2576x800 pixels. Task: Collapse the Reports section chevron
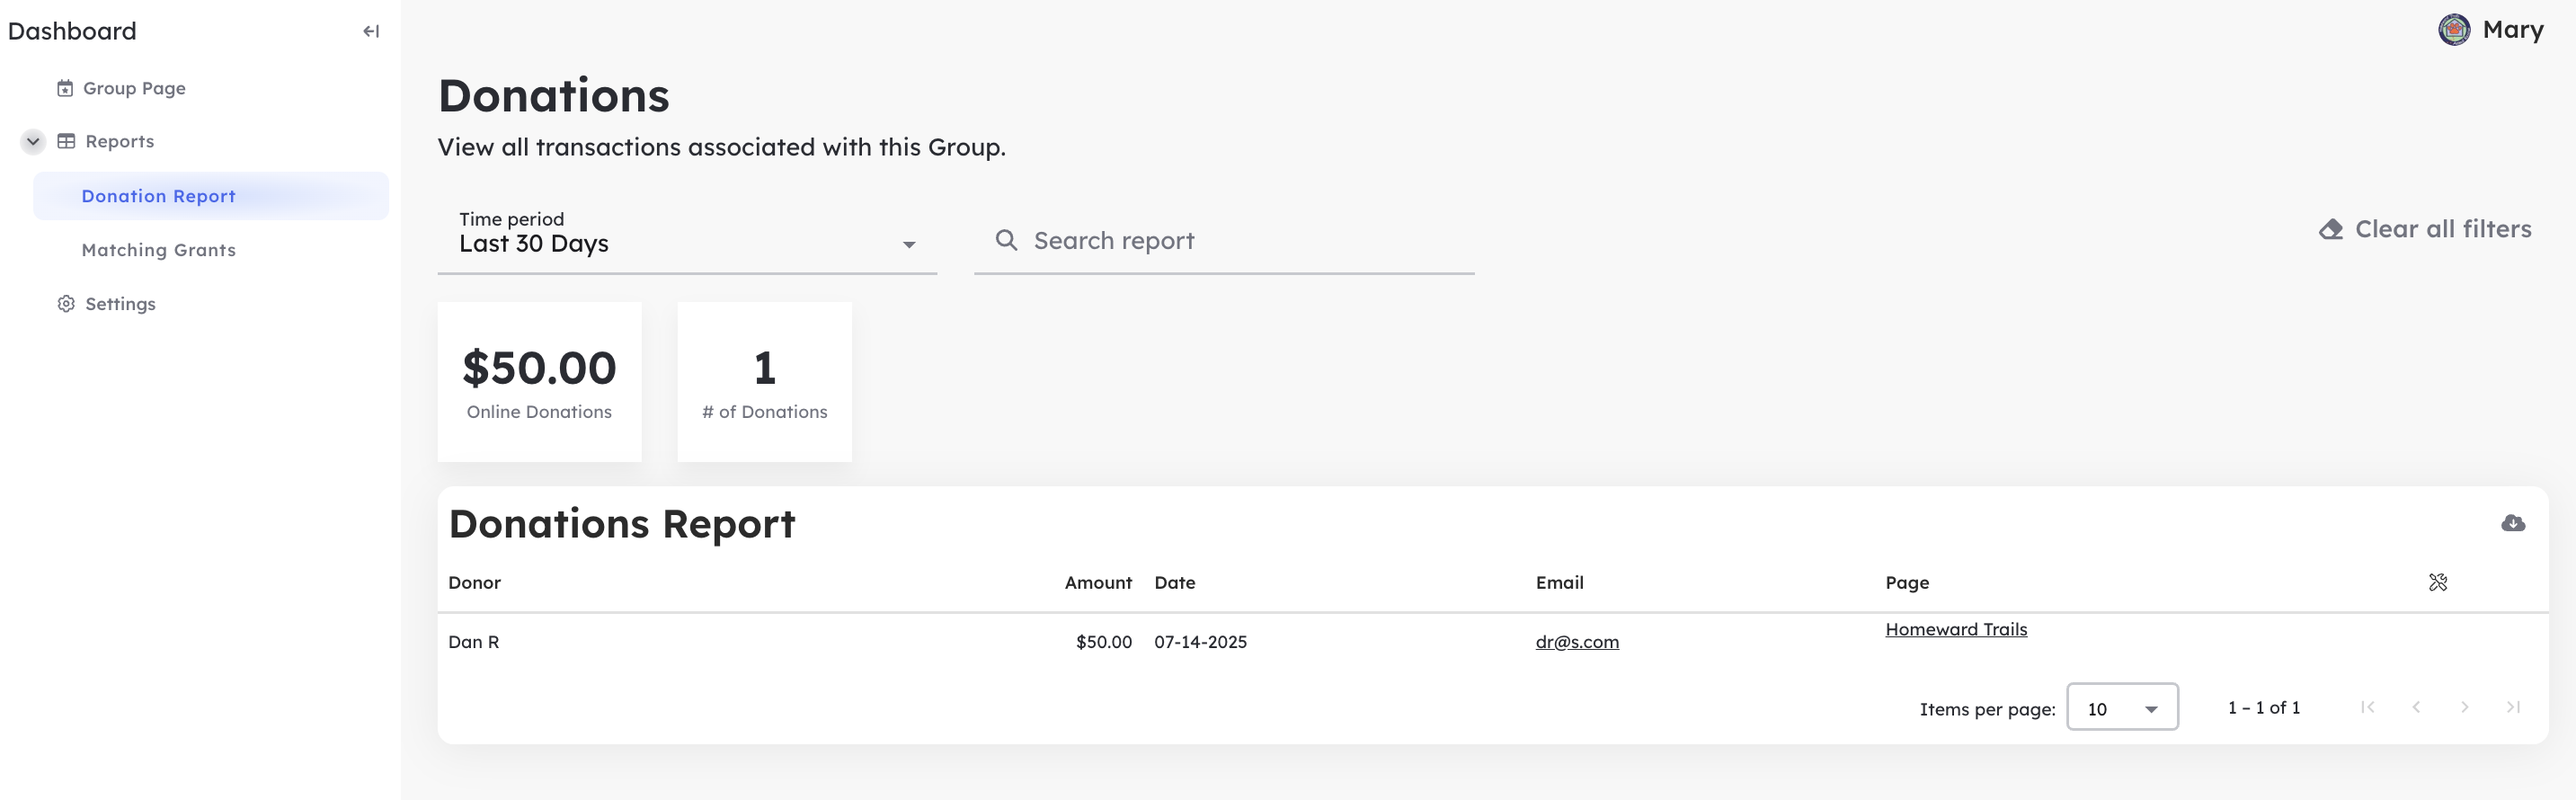pos(33,141)
